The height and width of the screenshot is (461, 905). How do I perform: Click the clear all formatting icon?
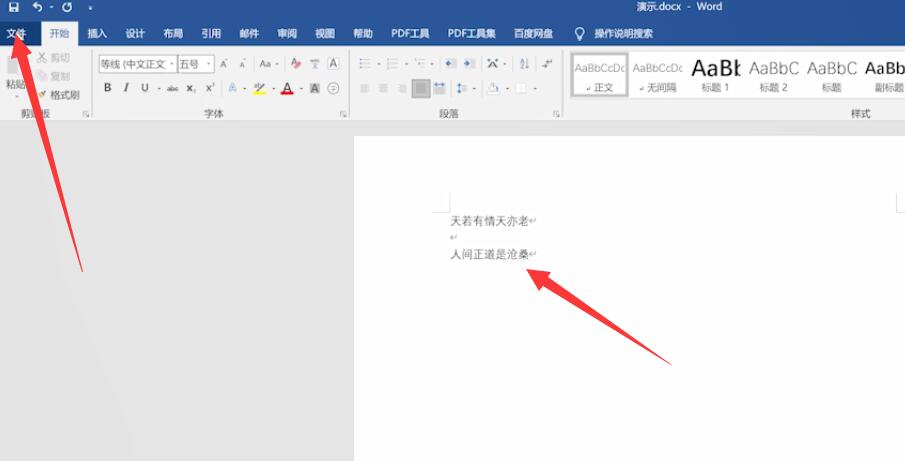296,63
